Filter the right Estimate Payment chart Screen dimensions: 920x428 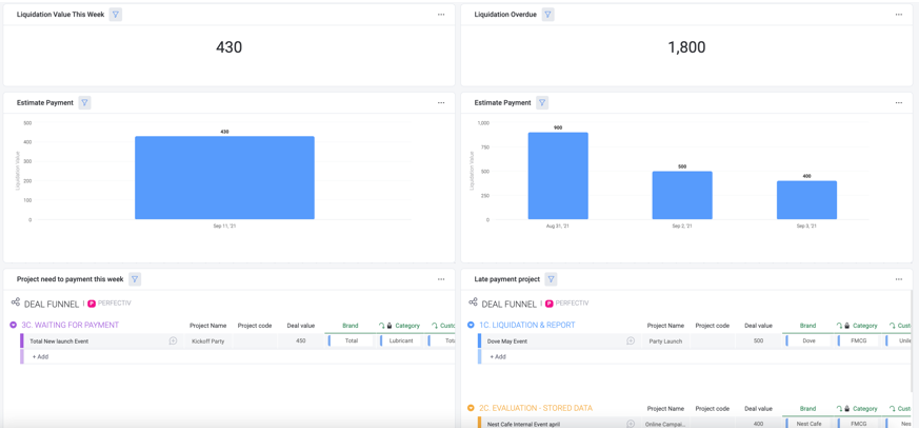[x=542, y=102]
